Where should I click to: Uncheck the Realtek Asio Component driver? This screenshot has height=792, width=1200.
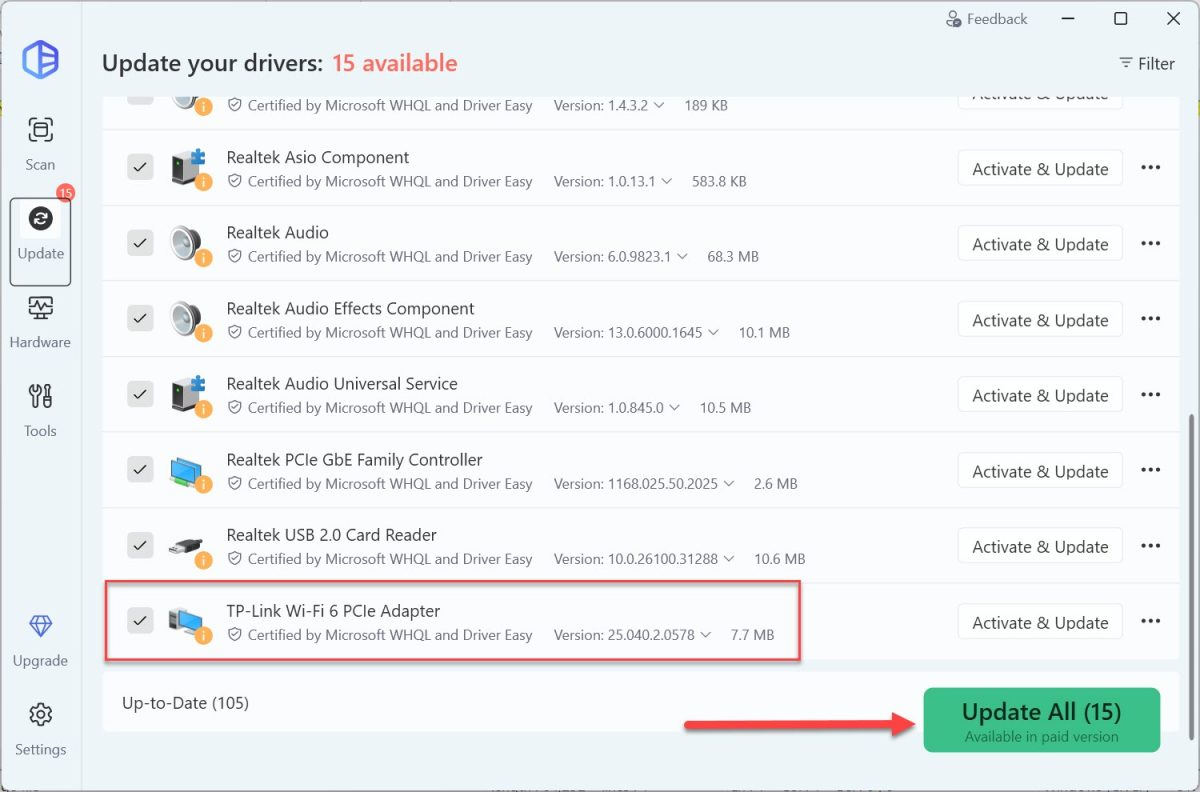pyautogui.click(x=140, y=167)
